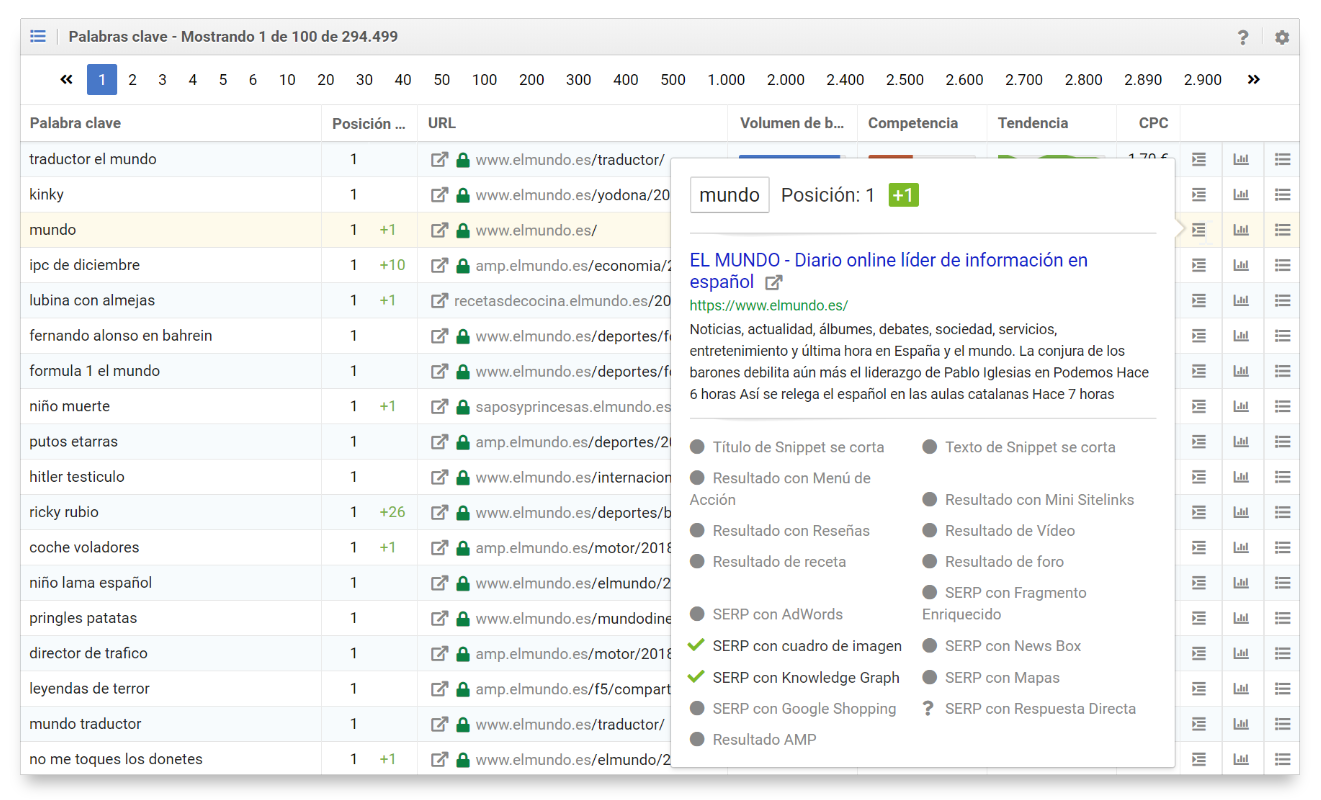
Task: Open list menu icon for leyendas de terror row
Action: pyautogui.click(x=1282, y=689)
